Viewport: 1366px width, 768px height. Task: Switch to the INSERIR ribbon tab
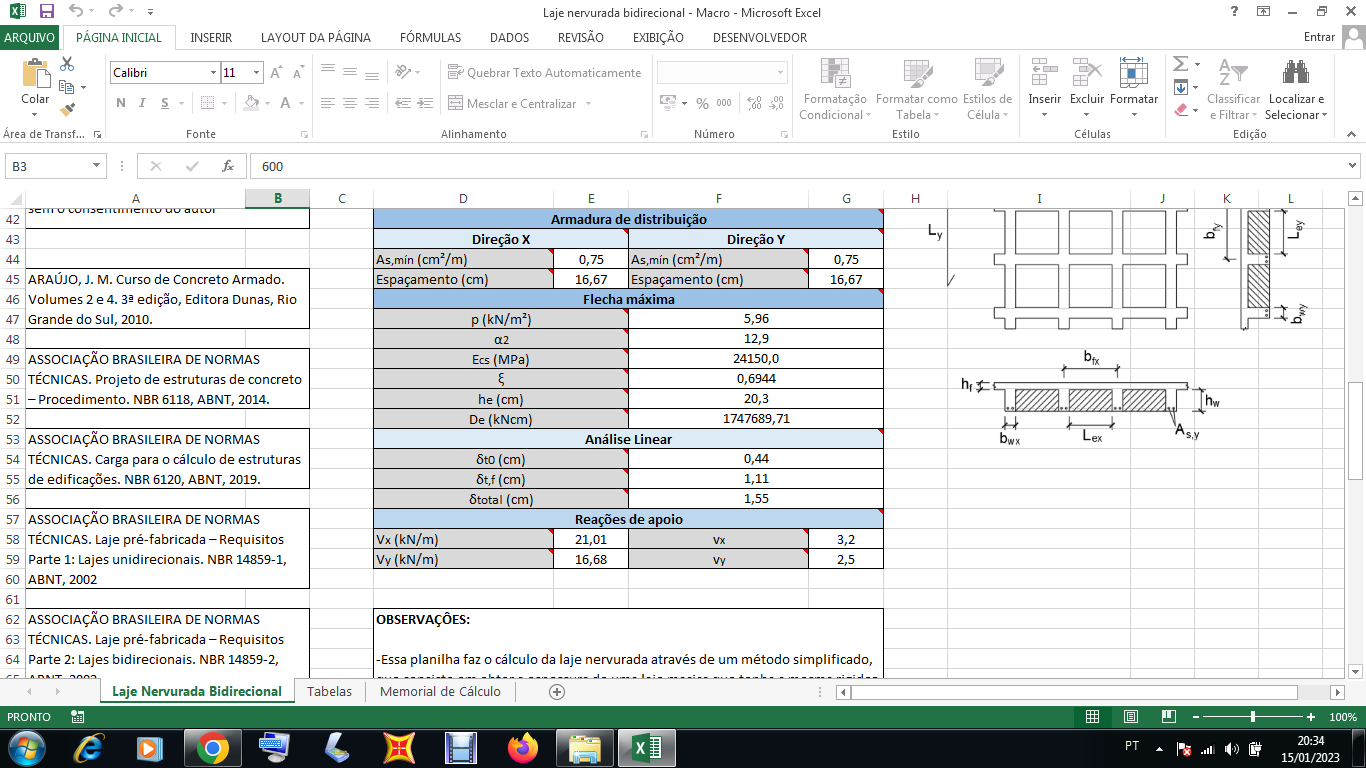tap(211, 38)
